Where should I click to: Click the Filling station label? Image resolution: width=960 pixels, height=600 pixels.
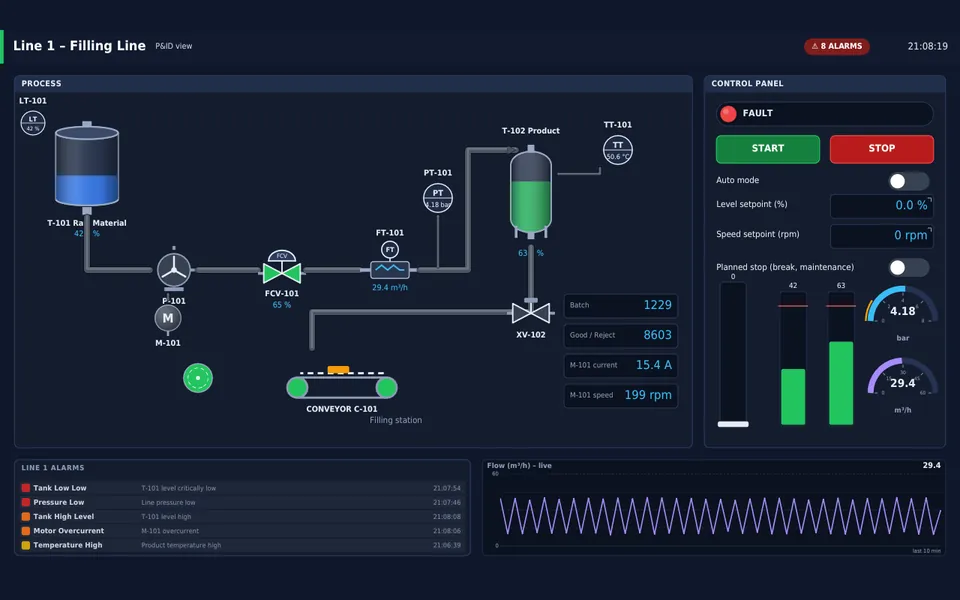pyautogui.click(x=396, y=420)
